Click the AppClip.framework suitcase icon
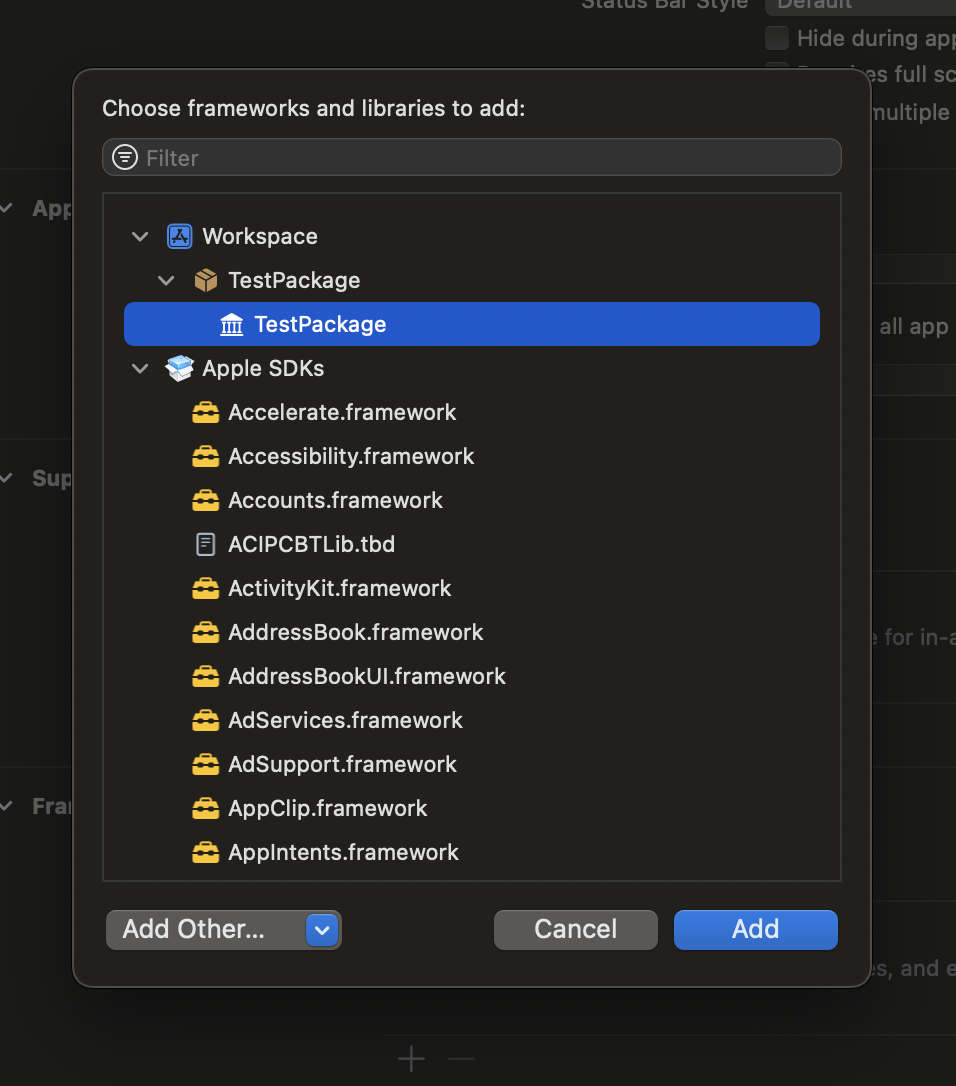Viewport: 956px width, 1086px height. pyautogui.click(x=205, y=808)
